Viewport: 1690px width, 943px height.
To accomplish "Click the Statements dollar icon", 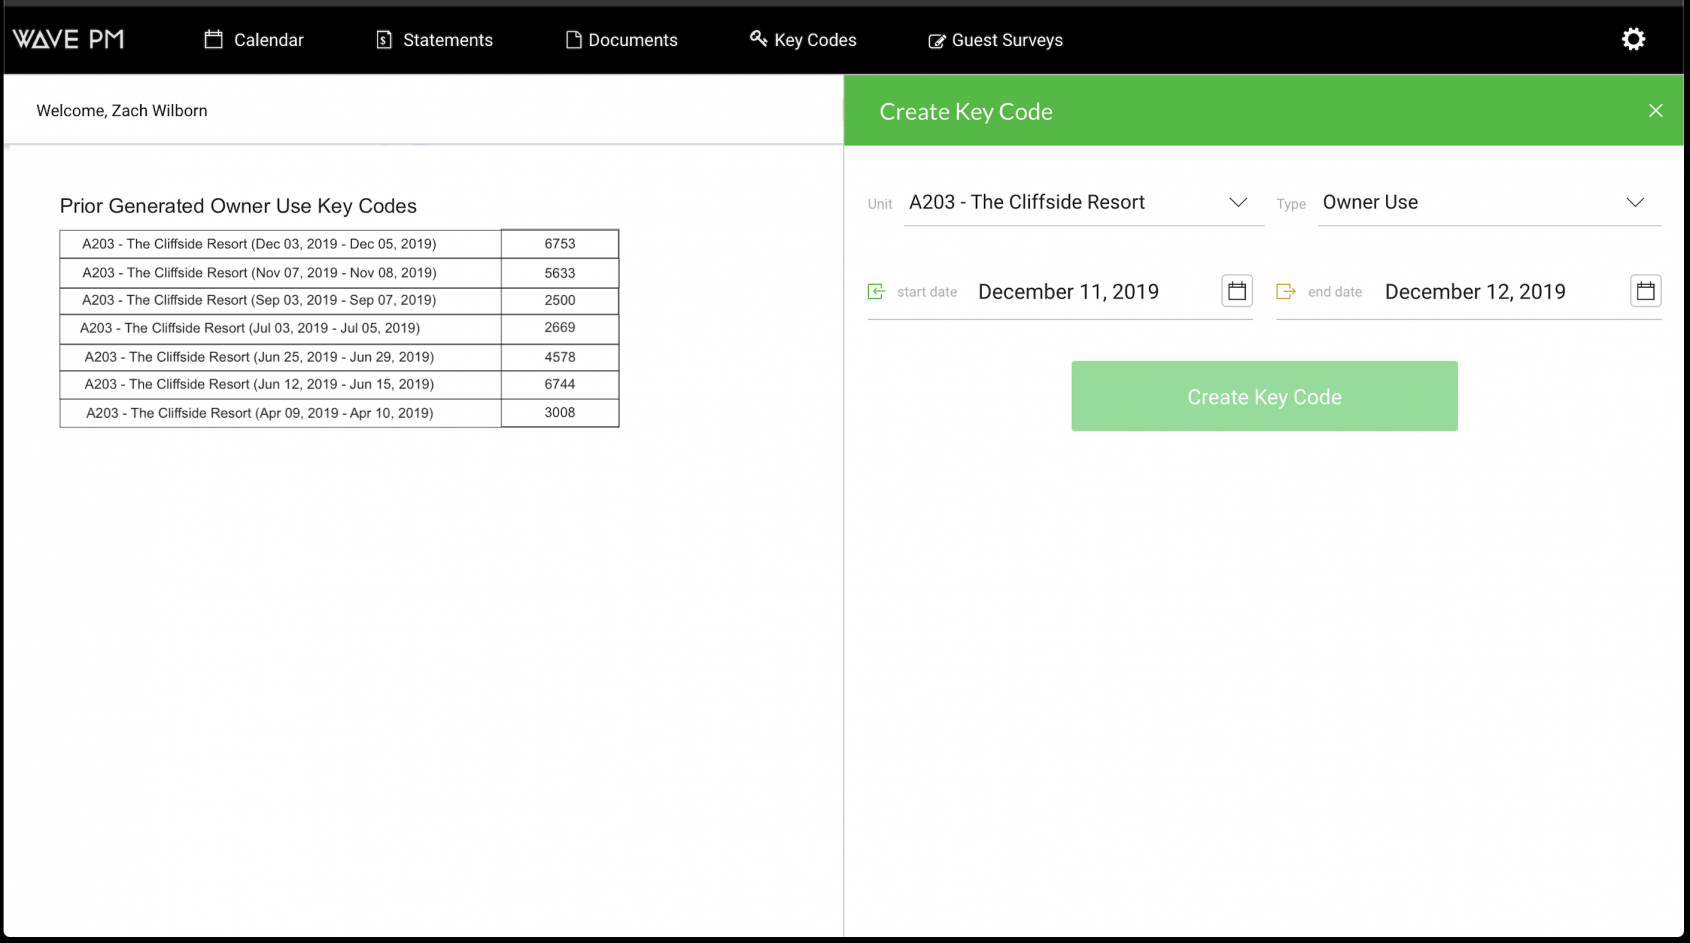I will click(x=383, y=39).
